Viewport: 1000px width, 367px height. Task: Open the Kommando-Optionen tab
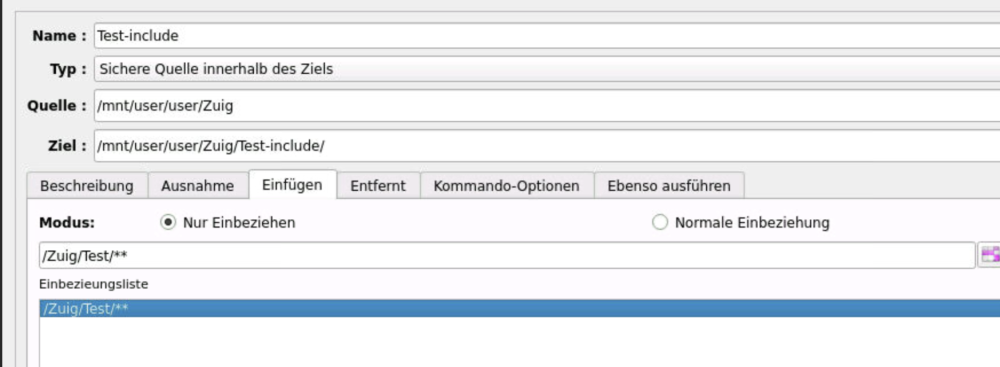506,186
